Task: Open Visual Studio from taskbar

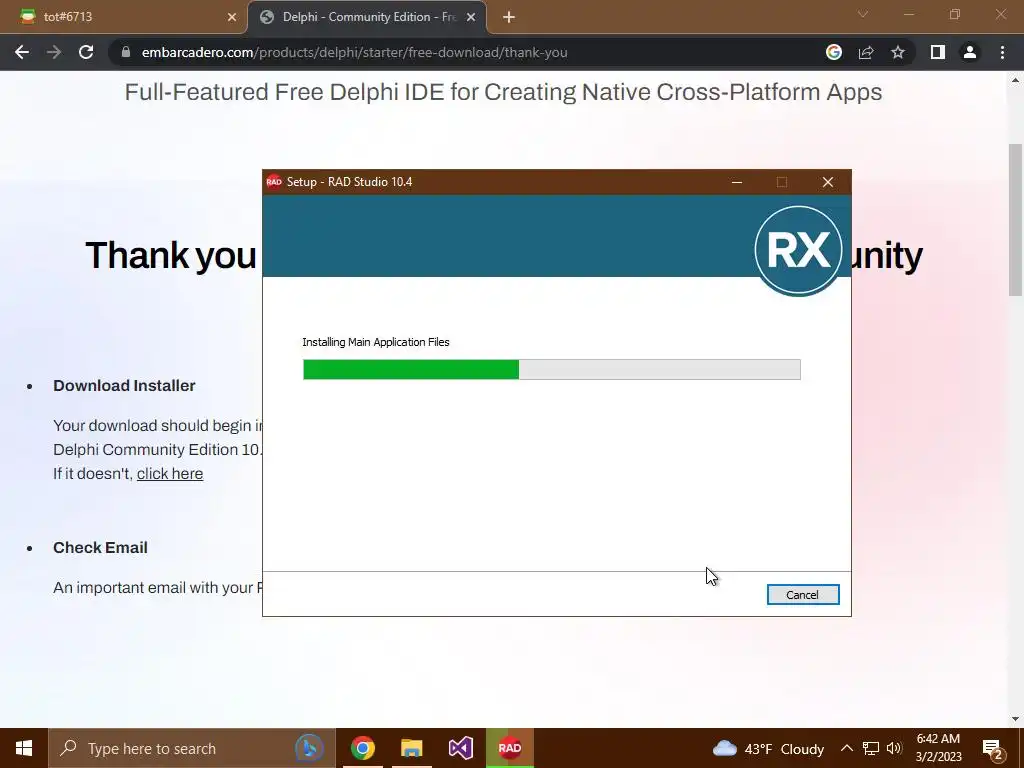Action: (460, 748)
